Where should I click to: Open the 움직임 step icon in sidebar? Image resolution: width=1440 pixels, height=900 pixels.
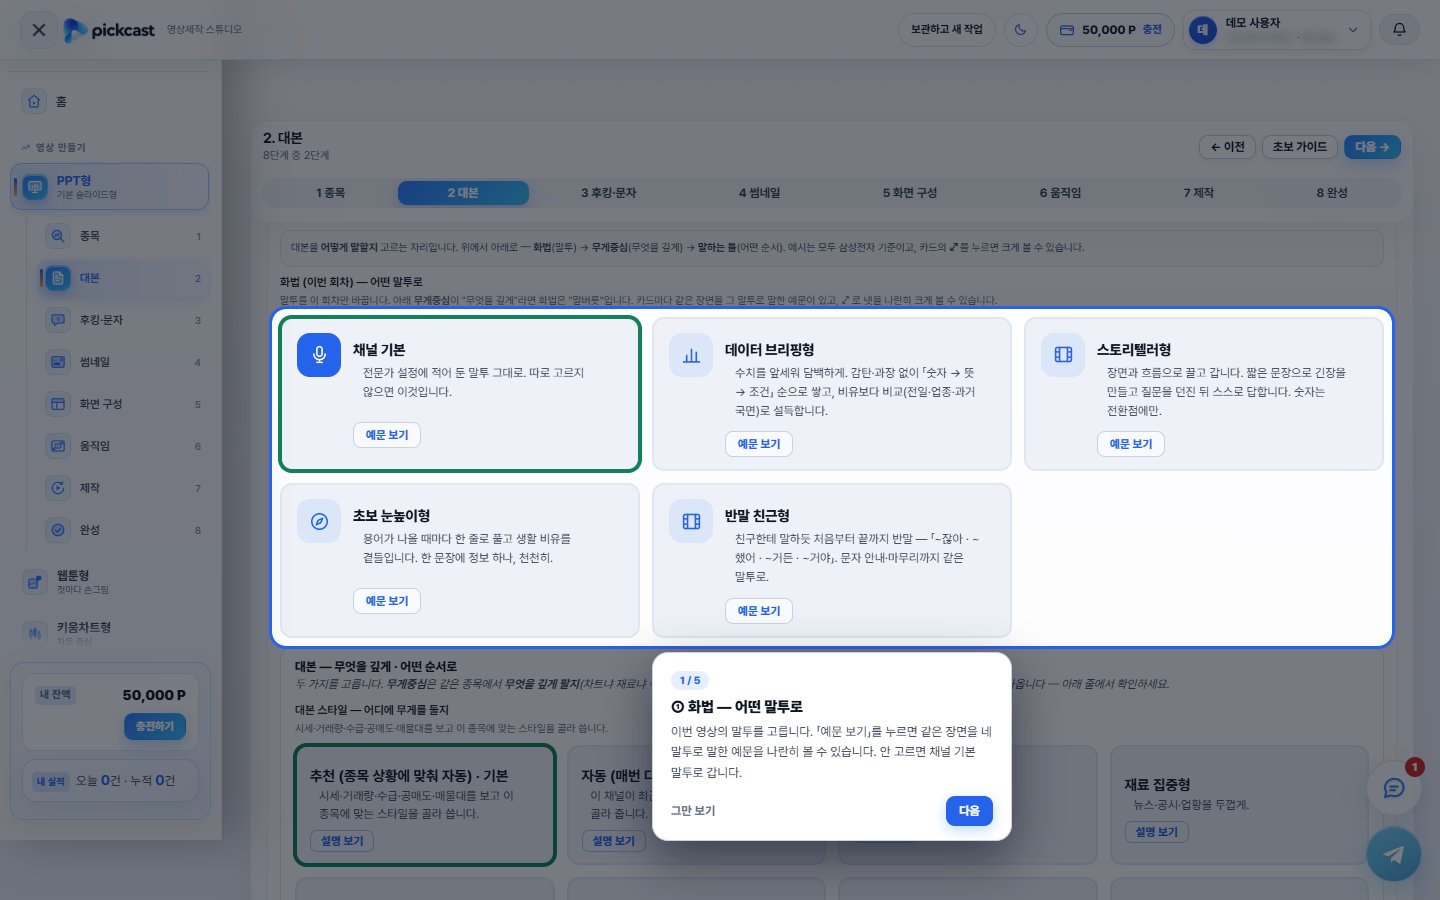(x=58, y=446)
